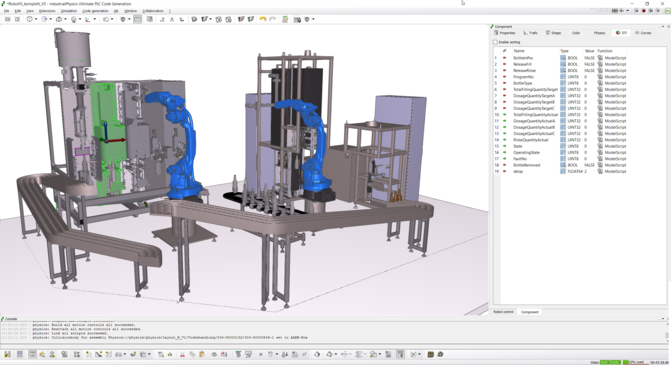671x365 pixels.
Task: Click the red direction arrow of BottleInPos row
Action: click(505, 58)
